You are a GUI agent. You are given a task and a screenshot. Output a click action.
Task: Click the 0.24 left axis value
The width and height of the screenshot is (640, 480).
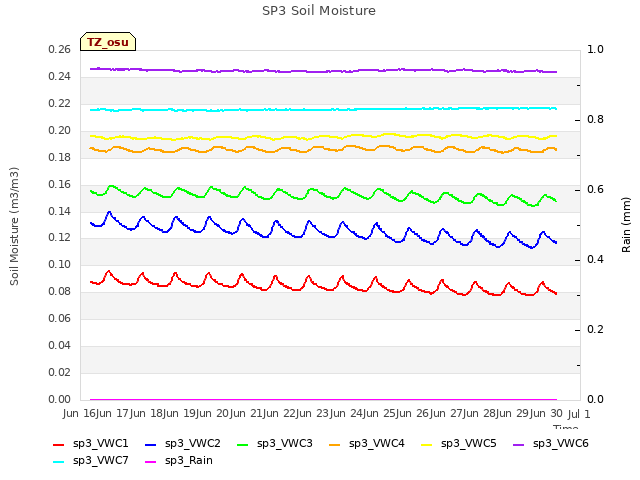60,76
